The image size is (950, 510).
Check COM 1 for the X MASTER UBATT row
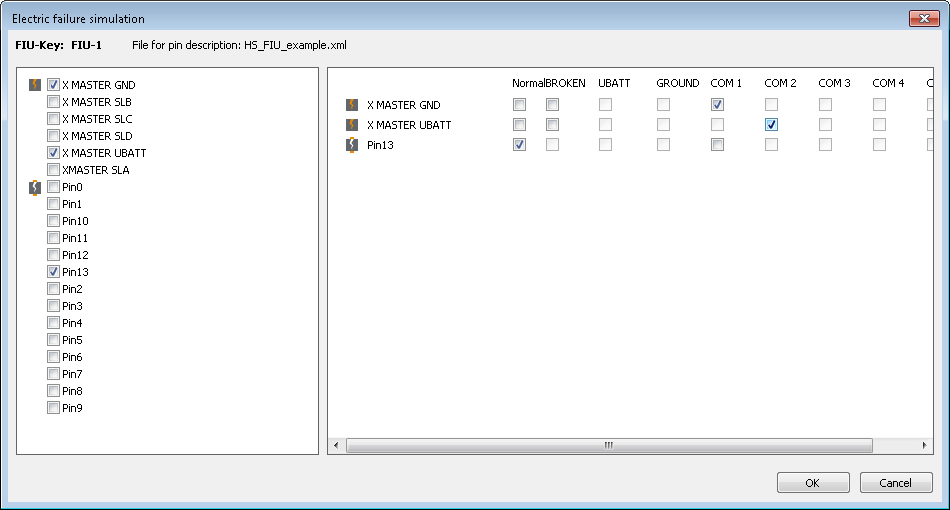pos(717,125)
